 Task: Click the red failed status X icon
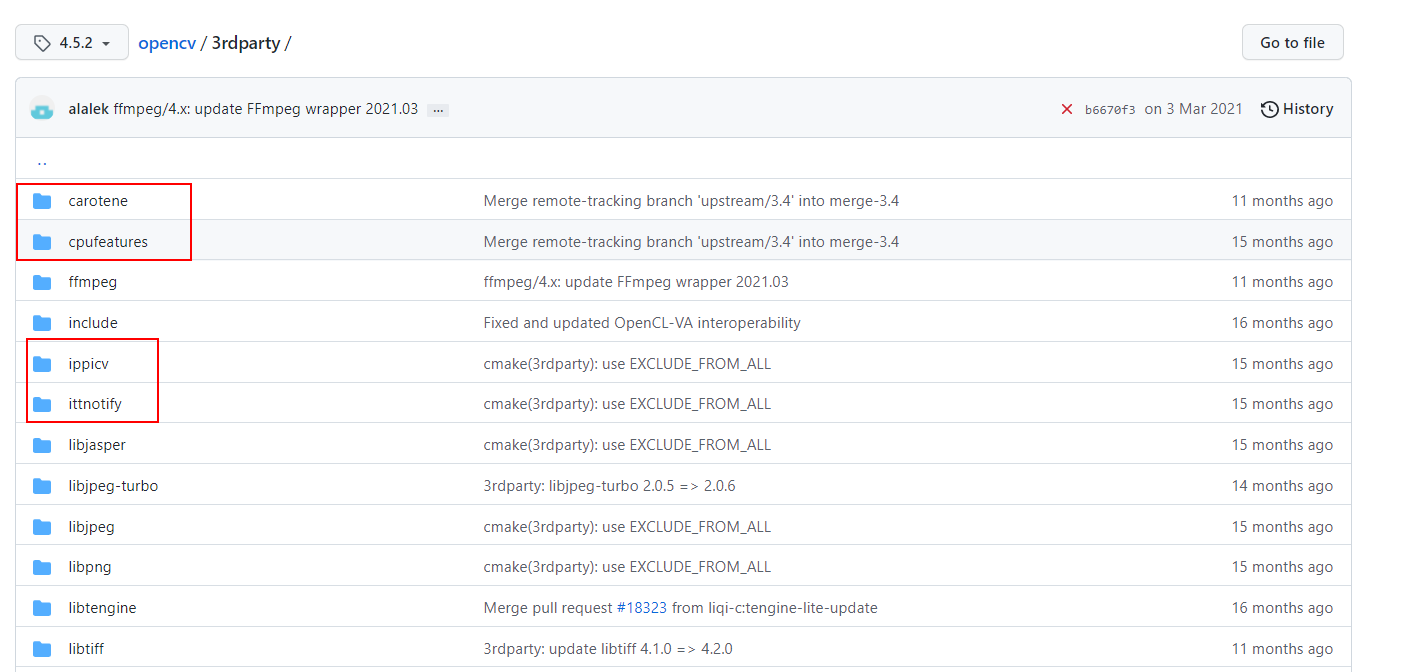pyautogui.click(x=1067, y=109)
